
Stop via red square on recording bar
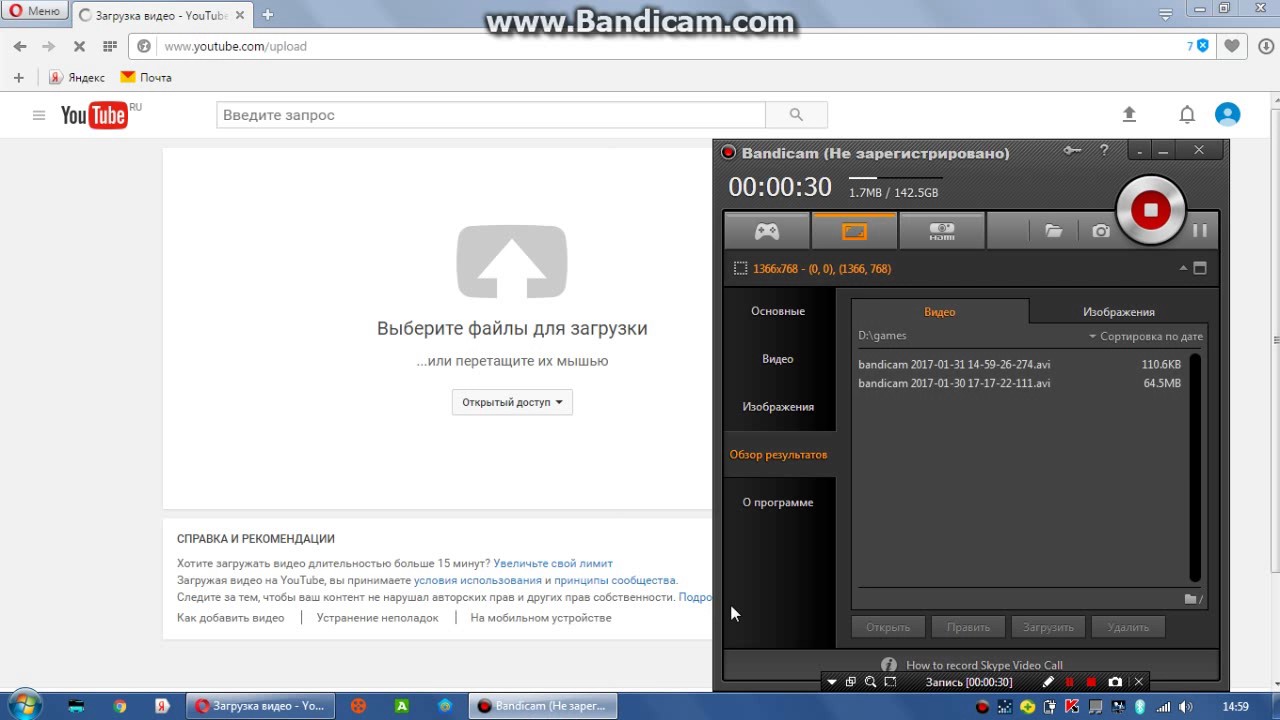pos(1091,682)
